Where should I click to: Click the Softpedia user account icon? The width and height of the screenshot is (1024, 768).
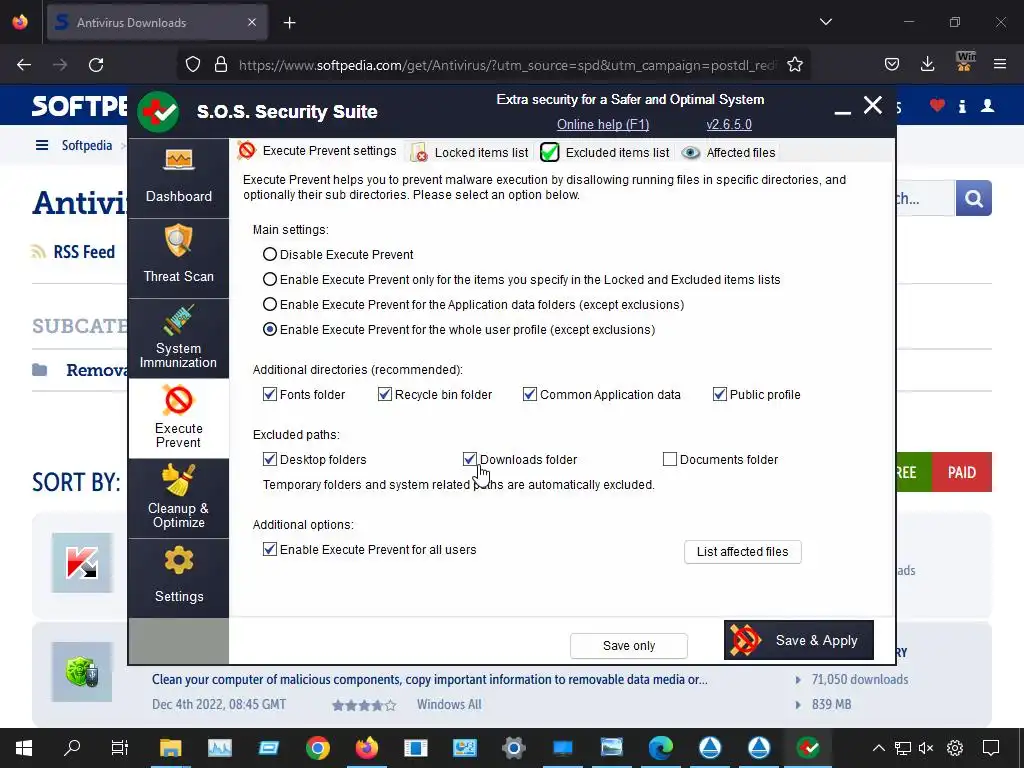tap(987, 106)
